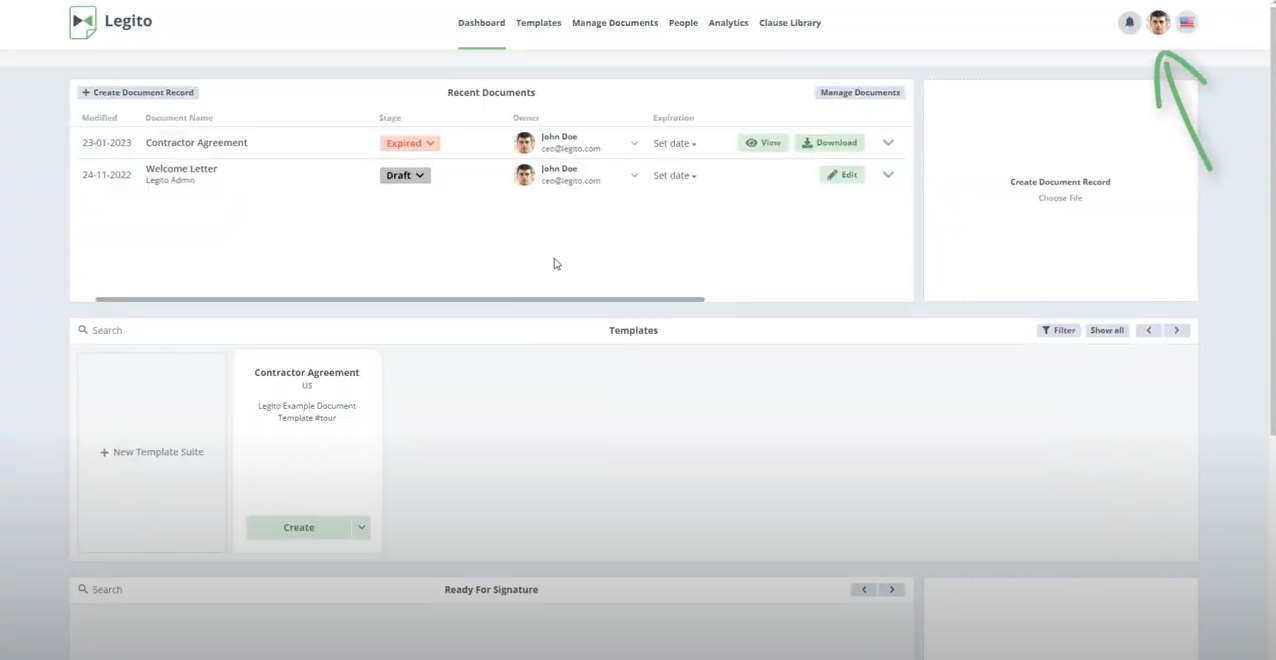Click the US flag language icon
Viewport: 1276px width, 660px height.
click(1186, 22)
